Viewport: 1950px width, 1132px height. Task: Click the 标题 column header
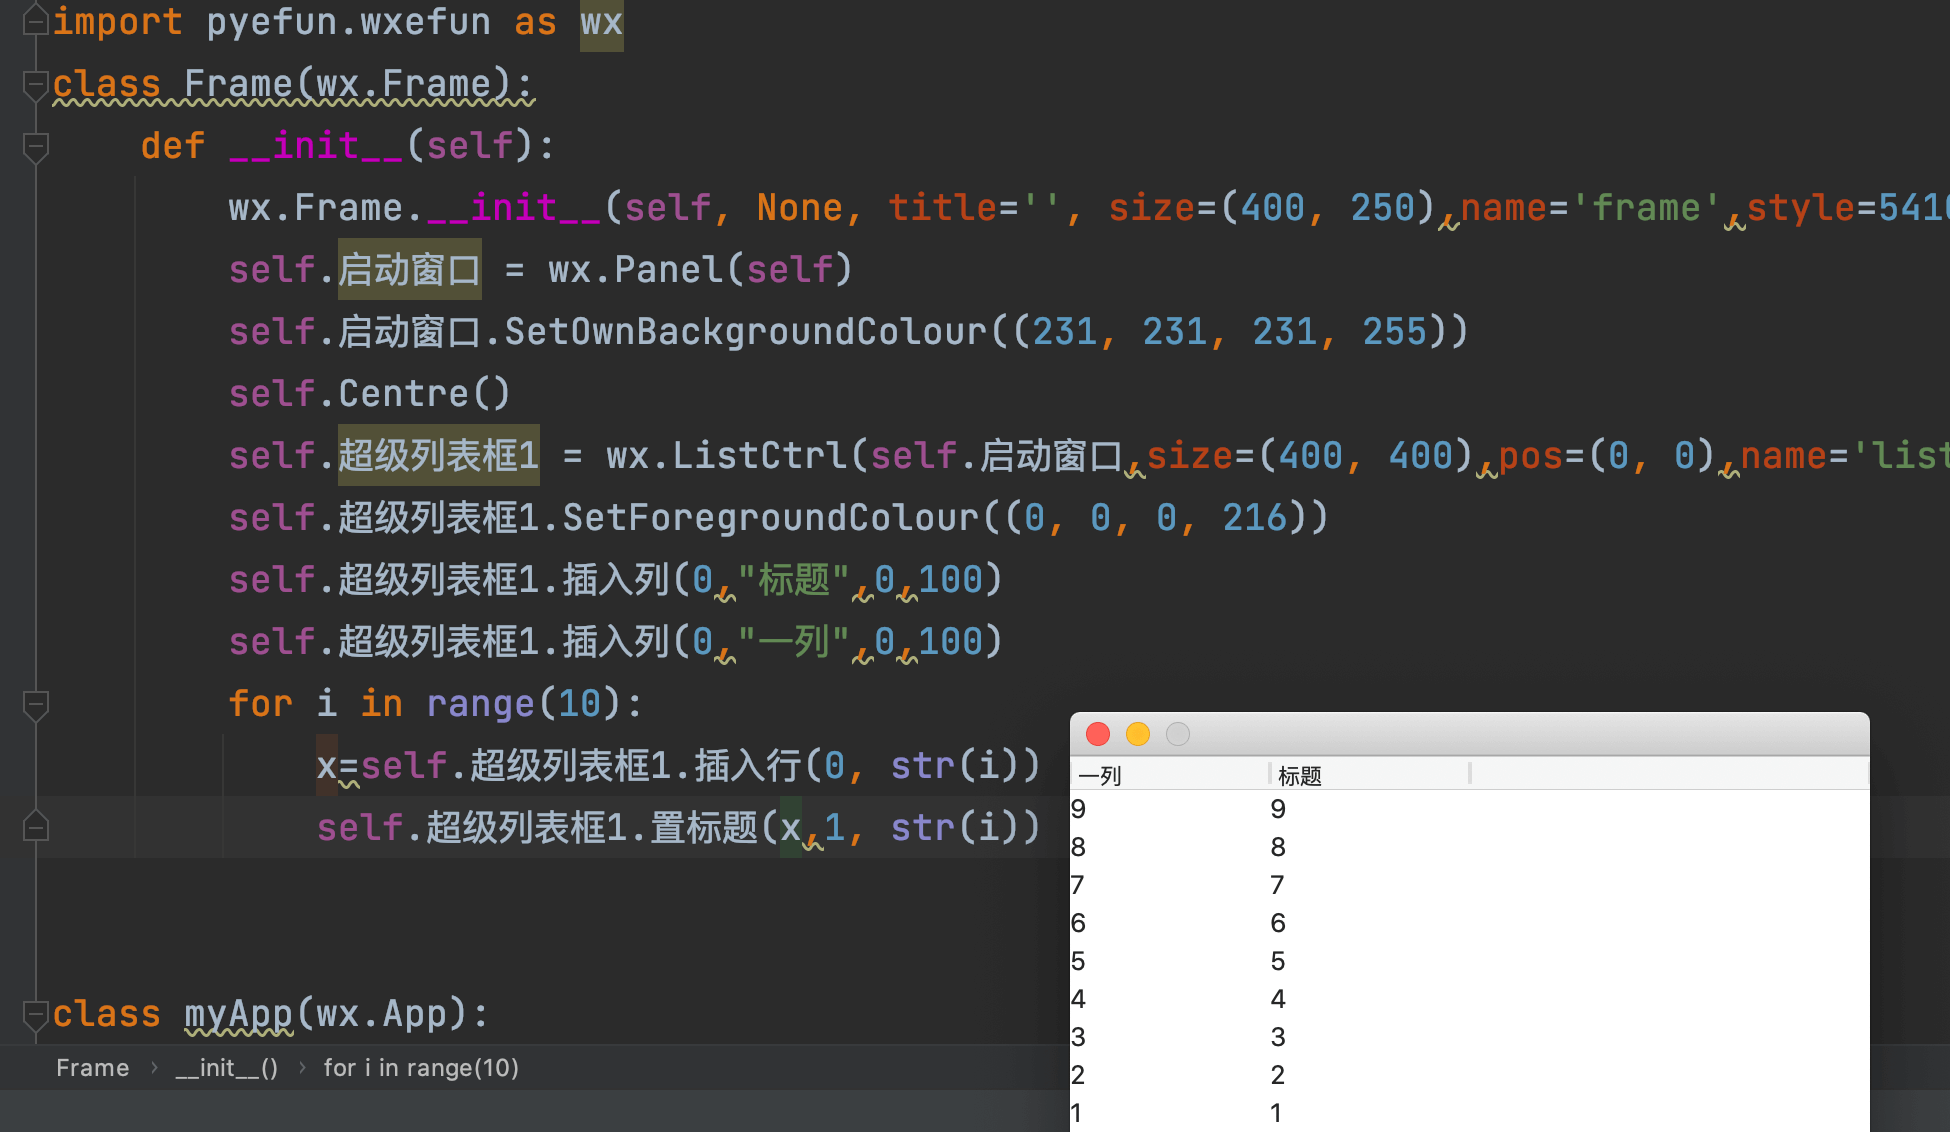(x=1369, y=775)
